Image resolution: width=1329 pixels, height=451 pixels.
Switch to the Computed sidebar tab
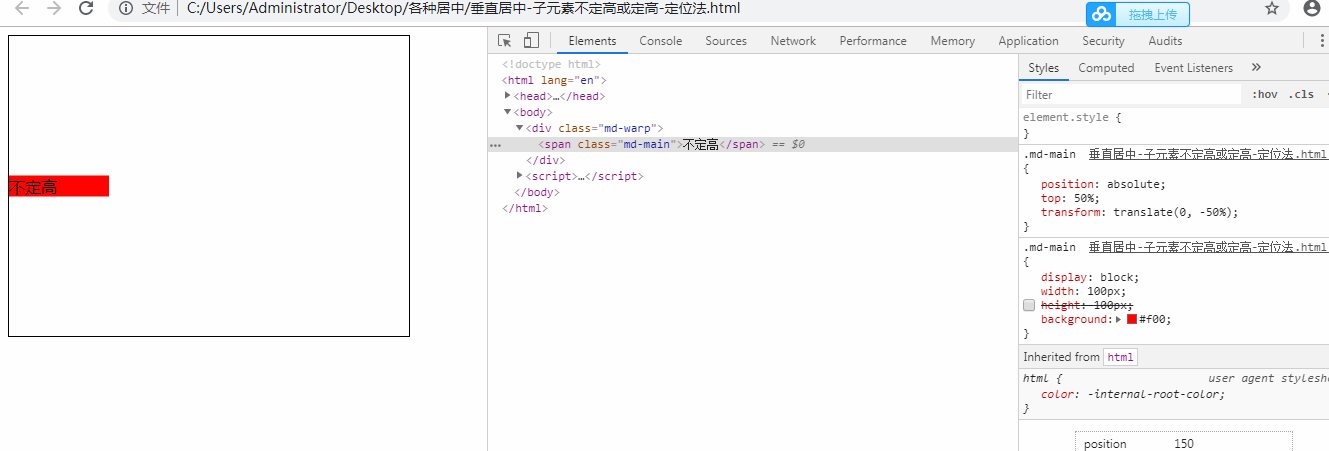click(1106, 68)
